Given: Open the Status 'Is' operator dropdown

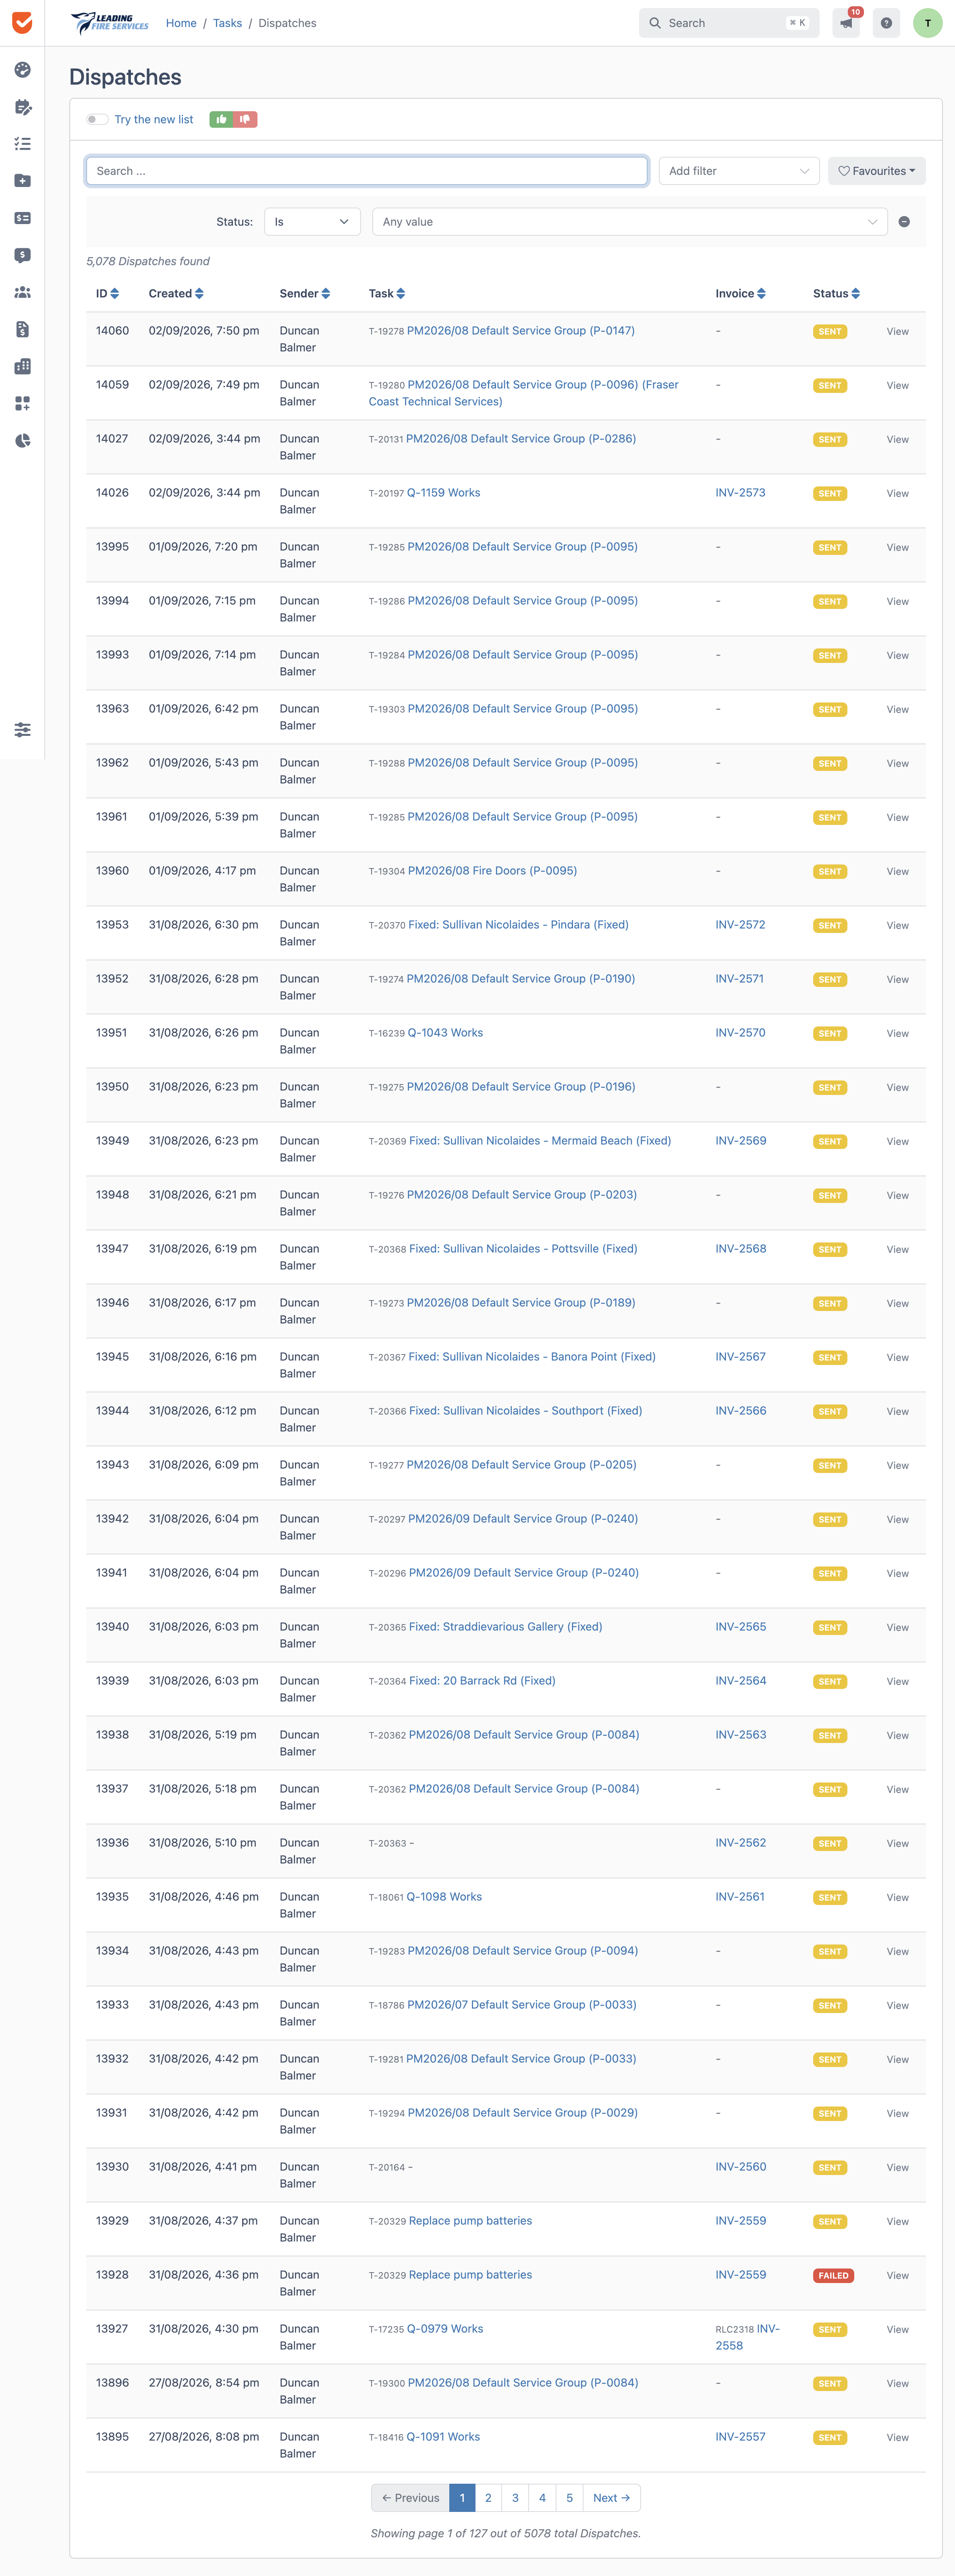Looking at the screenshot, I should point(312,222).
